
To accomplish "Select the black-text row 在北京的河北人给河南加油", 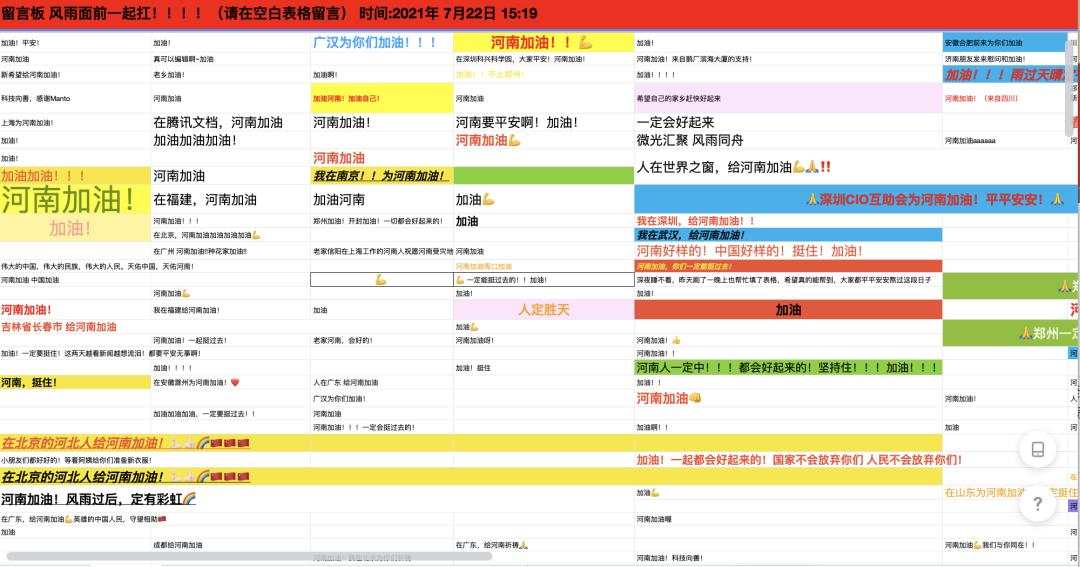I will tap(471, 477).
